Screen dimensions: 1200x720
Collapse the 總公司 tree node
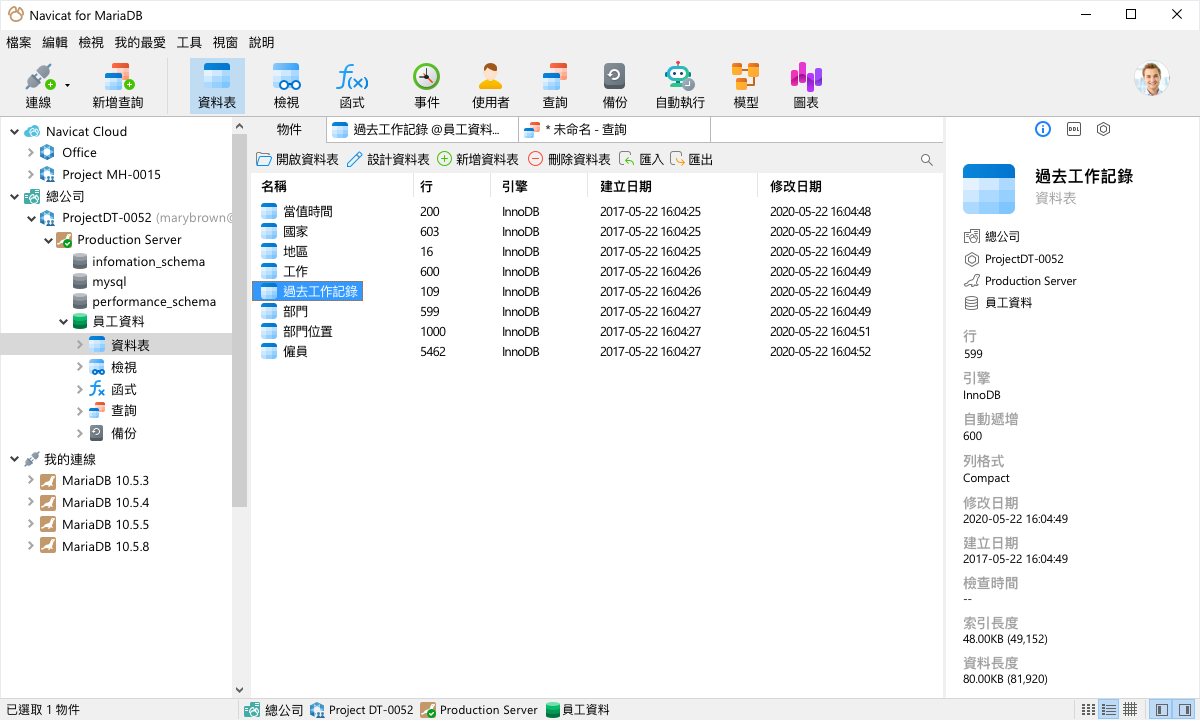tap(14, 197)
